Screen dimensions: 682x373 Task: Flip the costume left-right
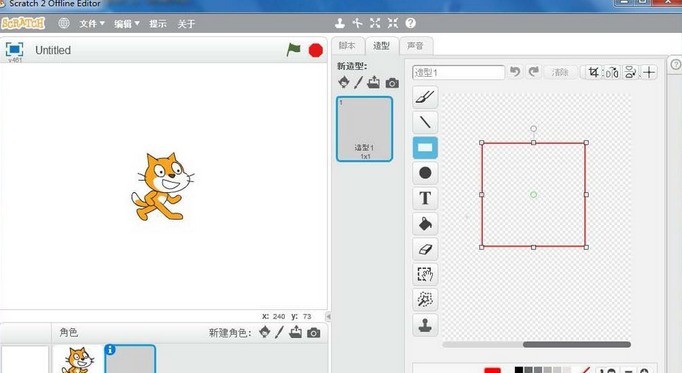(612, 72)
